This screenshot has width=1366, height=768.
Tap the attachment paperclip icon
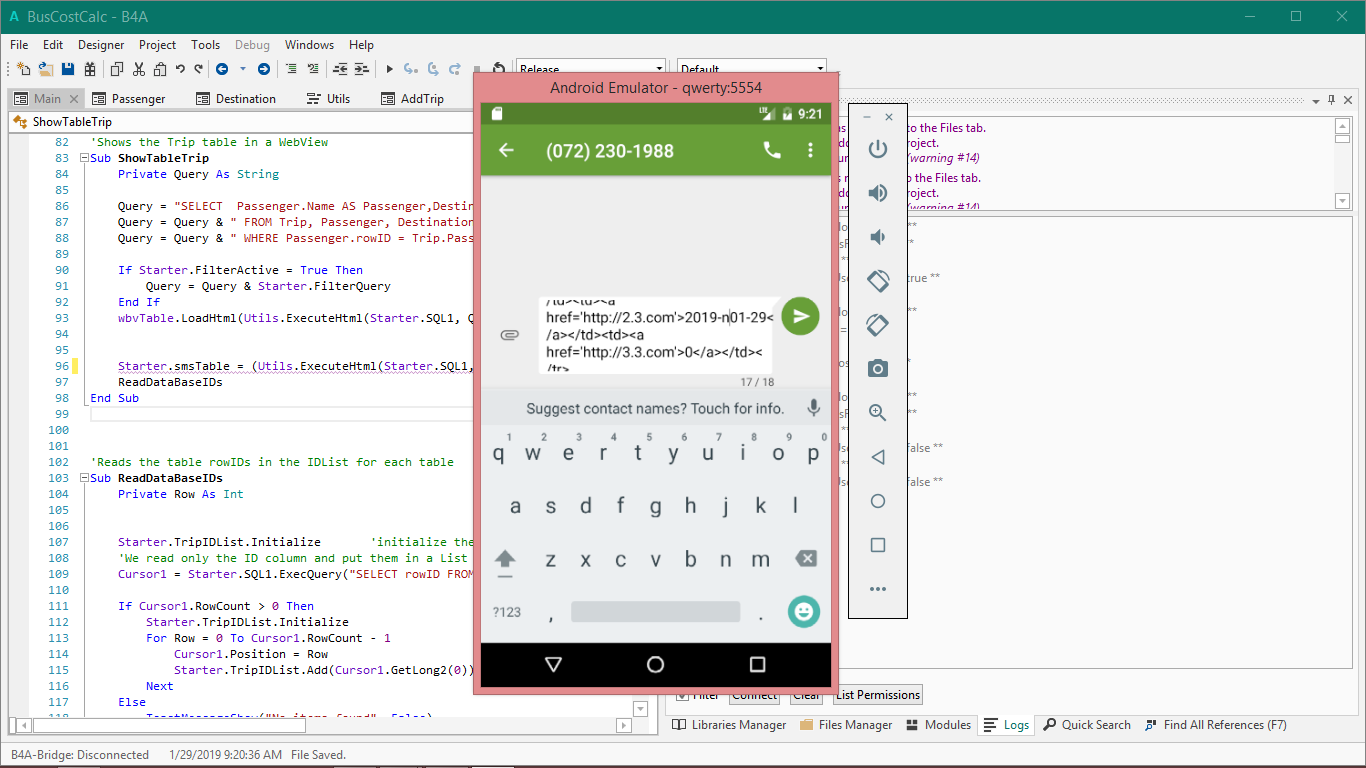(509, 335)
